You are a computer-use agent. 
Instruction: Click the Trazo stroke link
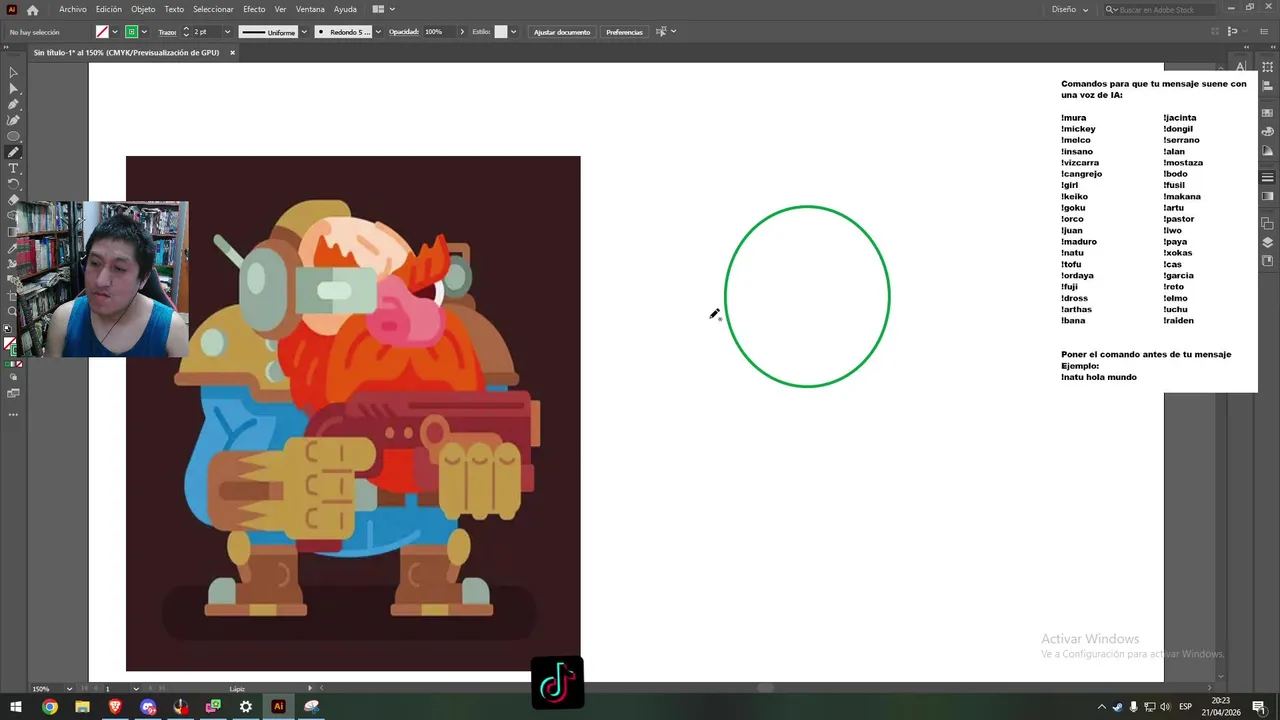pyautogui.click(x=167, y=32)
